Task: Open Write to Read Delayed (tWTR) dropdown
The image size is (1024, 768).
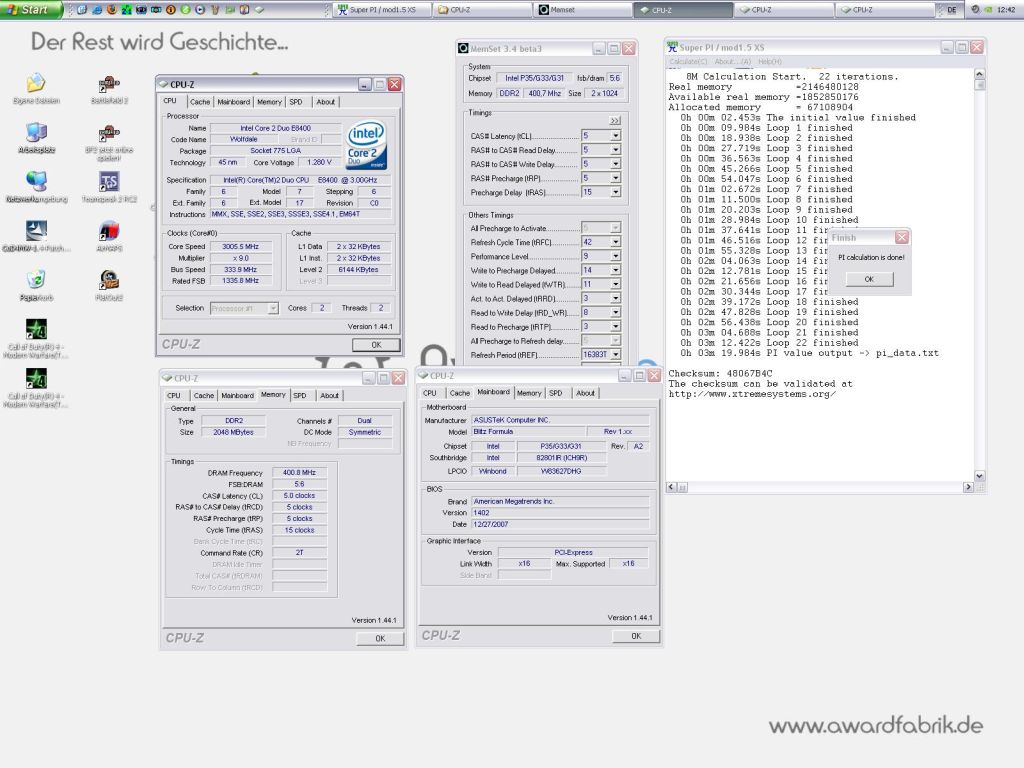Action: pos(615,284)
